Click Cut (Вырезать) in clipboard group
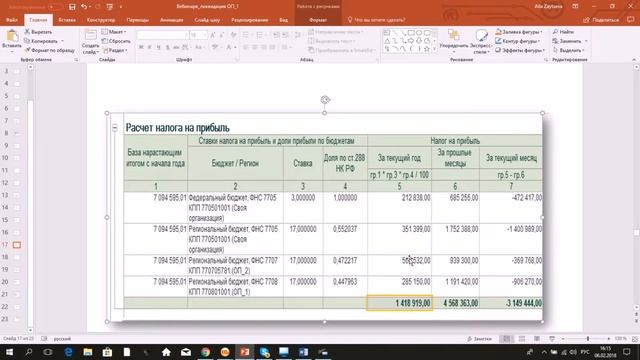Viewport: 640px width, 360px height. point(38,32)
